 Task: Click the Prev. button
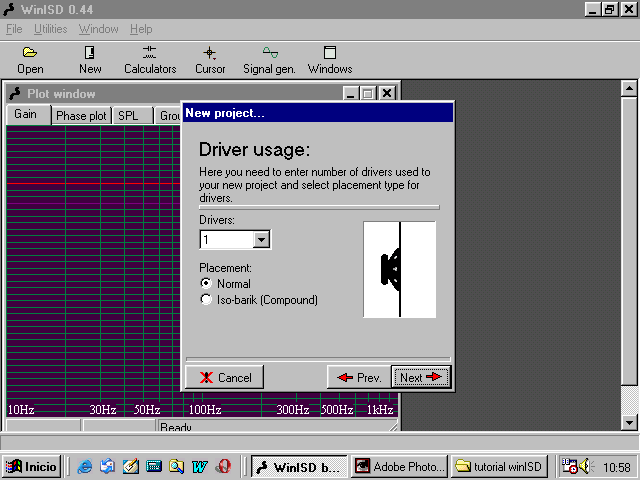coord(359,377)
